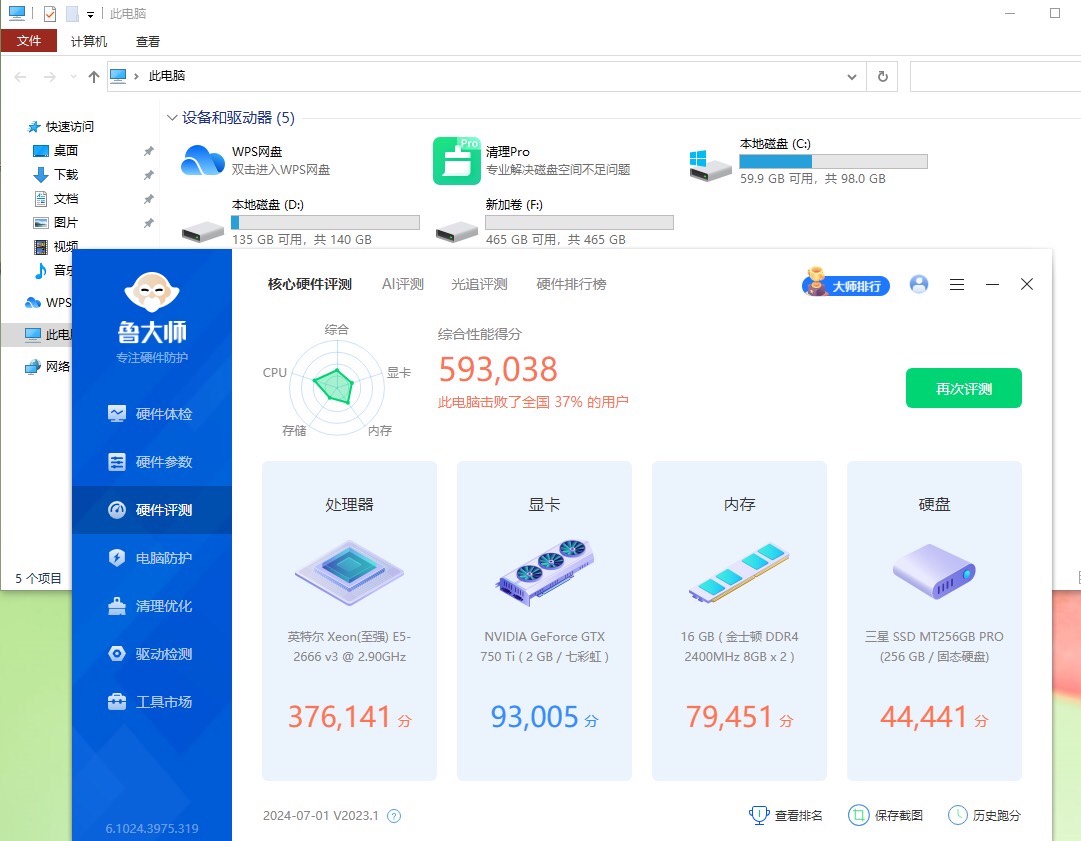Image resolution: width=1081 pixels, height=841 pixels.
Task: Click Explorer forward arrow
Action: coord(50,77)
